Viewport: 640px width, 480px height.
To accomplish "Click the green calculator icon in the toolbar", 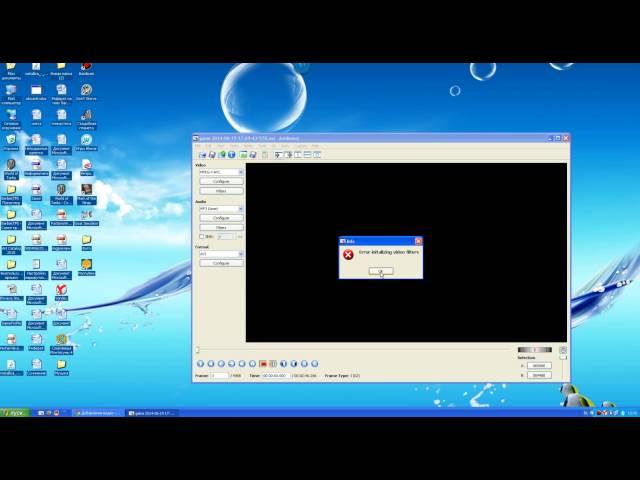I will (243, 155).
